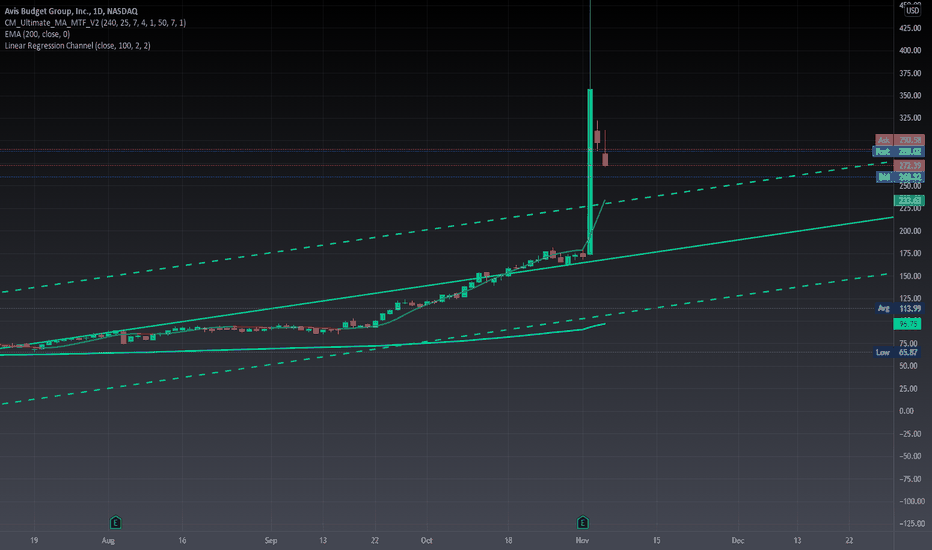Screen dimensions: 932x550
Task: Click the green 95.75 EMA value label
Action: tap(908, 324)
